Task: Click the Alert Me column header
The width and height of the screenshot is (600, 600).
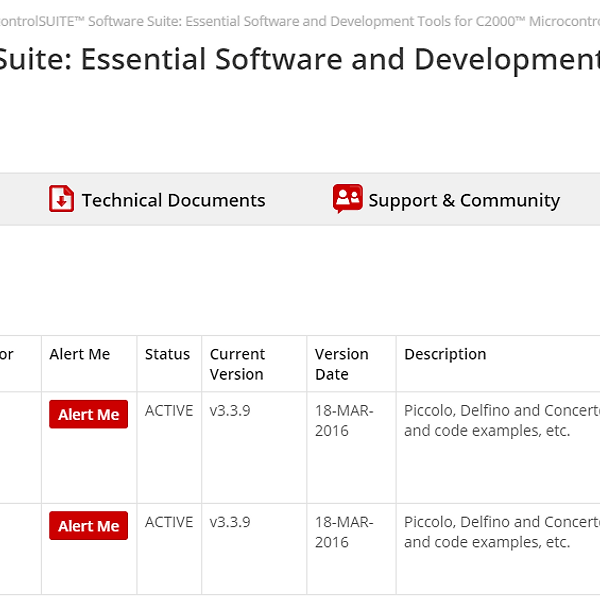Action: pos(80,354)
